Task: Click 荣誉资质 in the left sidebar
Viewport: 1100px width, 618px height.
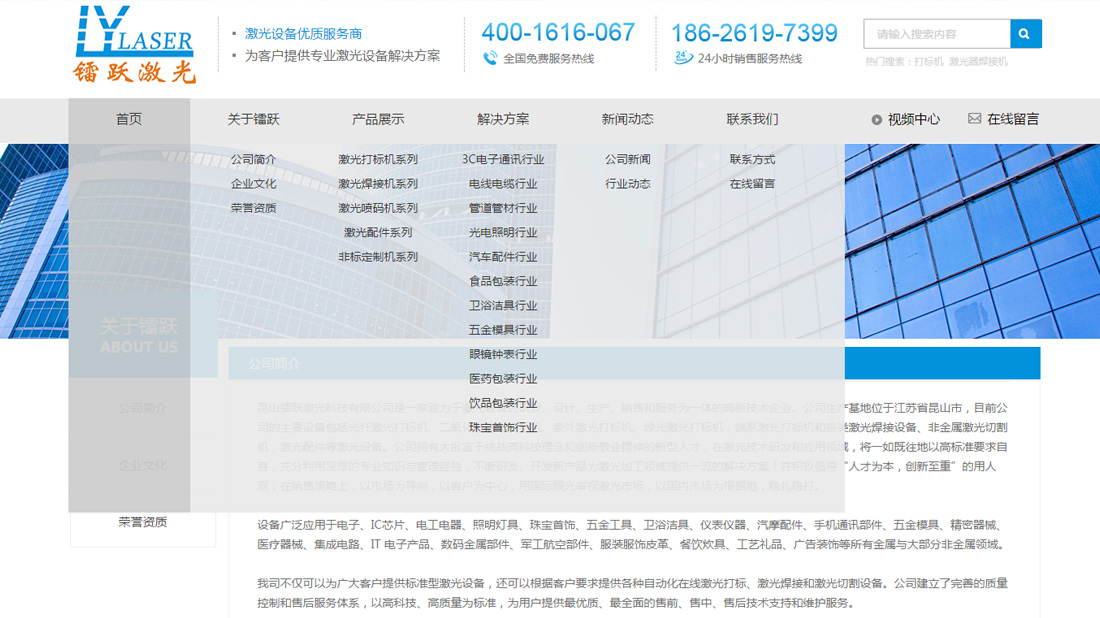Action: pos(142,522)
